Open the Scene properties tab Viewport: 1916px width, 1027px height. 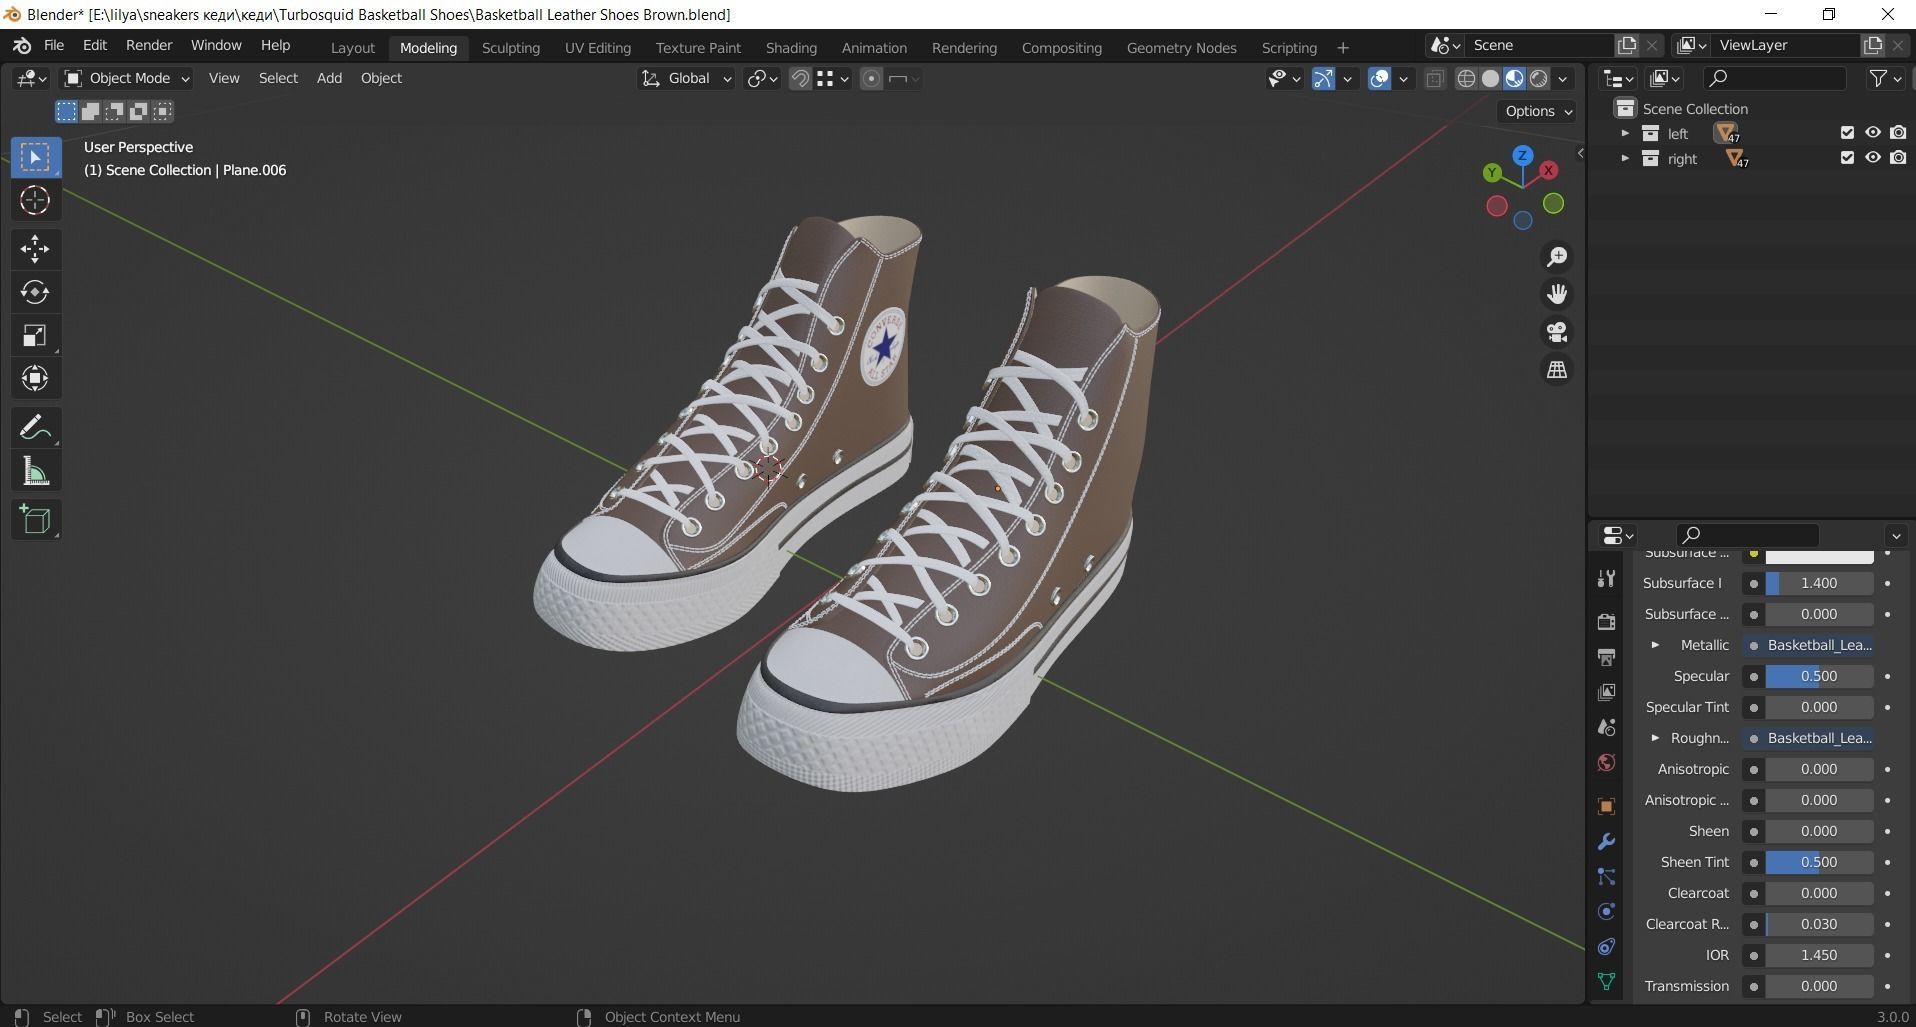point(1606,727)
